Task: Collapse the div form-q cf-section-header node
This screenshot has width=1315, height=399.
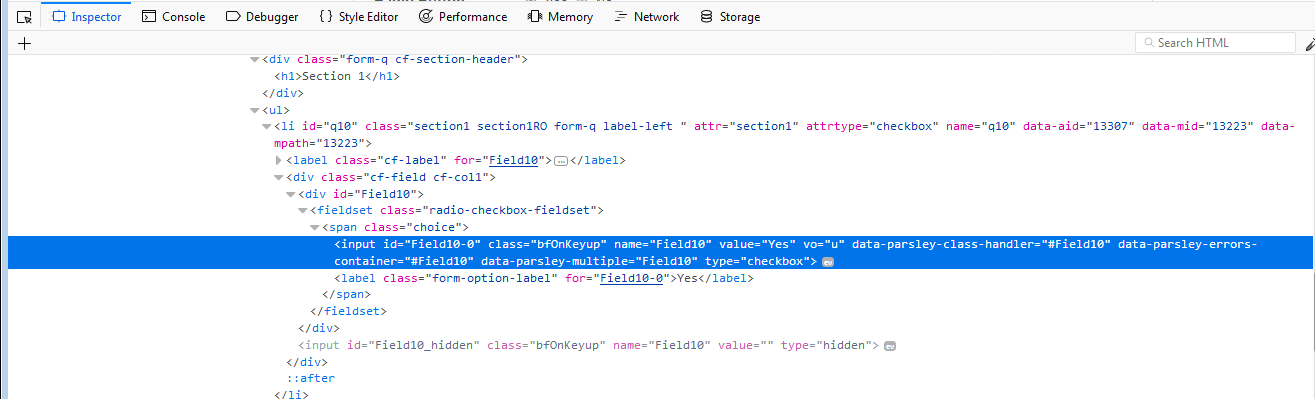Action: pyautogui.click(x=255, y=60)
